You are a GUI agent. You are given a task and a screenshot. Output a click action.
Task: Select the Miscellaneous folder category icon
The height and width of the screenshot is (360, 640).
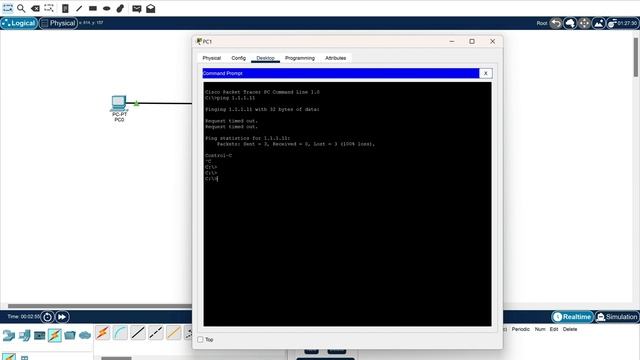[x=70, y=336]
